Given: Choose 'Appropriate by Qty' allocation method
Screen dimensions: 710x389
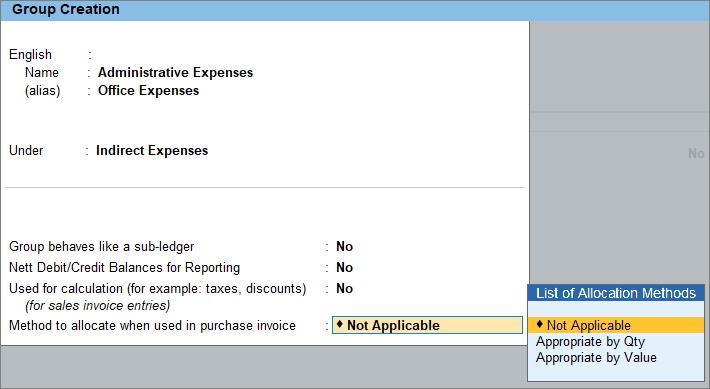Looking at the screenshot, I should pyautogui.click(x=590, y=342).
